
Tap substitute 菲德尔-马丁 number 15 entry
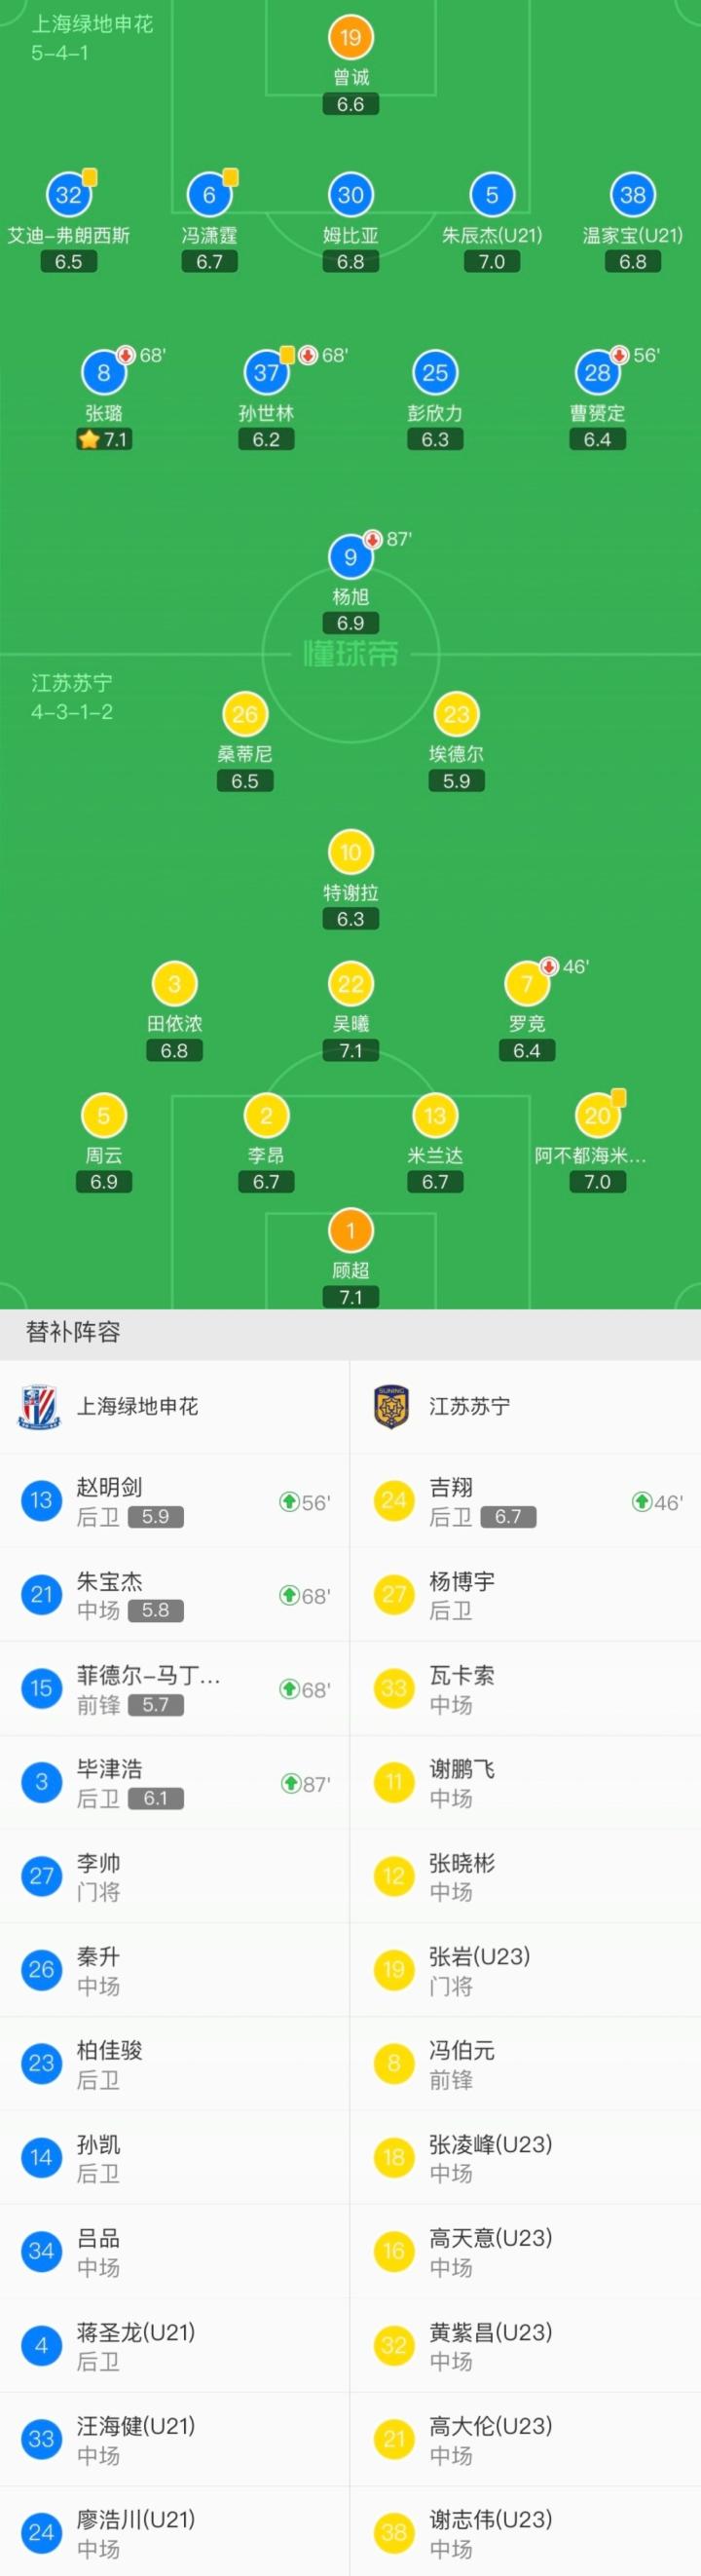[x=175, y=1689]
